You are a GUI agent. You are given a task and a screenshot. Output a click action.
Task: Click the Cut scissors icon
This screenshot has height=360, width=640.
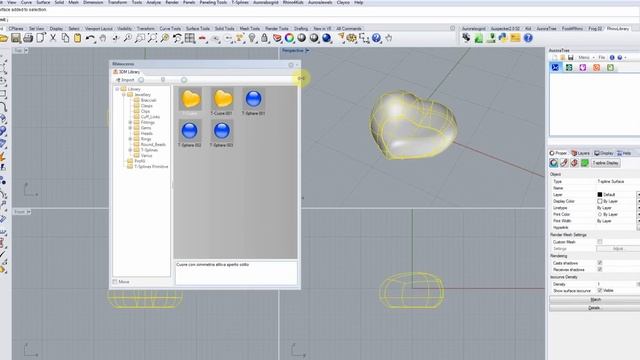click(x=53, y=38)
